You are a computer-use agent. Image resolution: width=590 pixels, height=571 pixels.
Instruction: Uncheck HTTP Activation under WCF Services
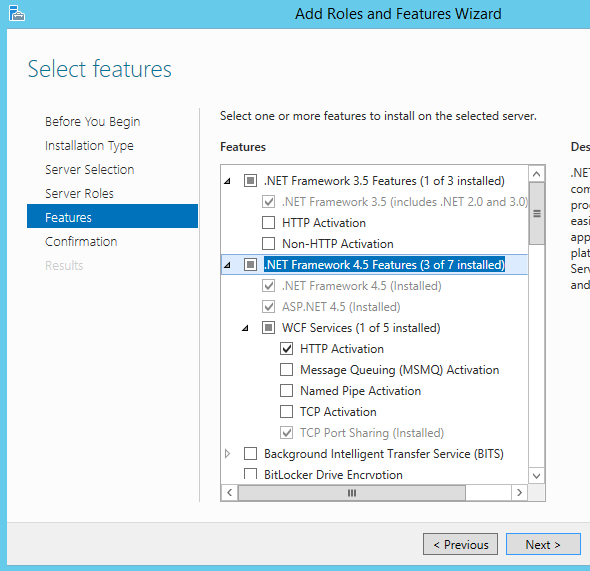[x=286, y=349]
